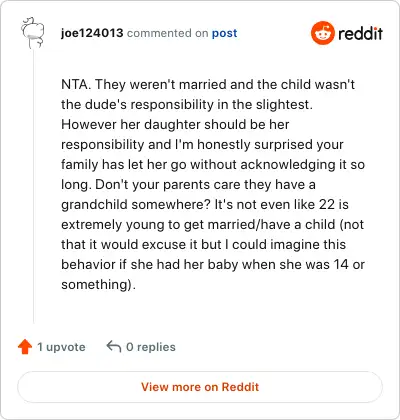Click the word 'responsibility' in the second line

tap(172, 105)
